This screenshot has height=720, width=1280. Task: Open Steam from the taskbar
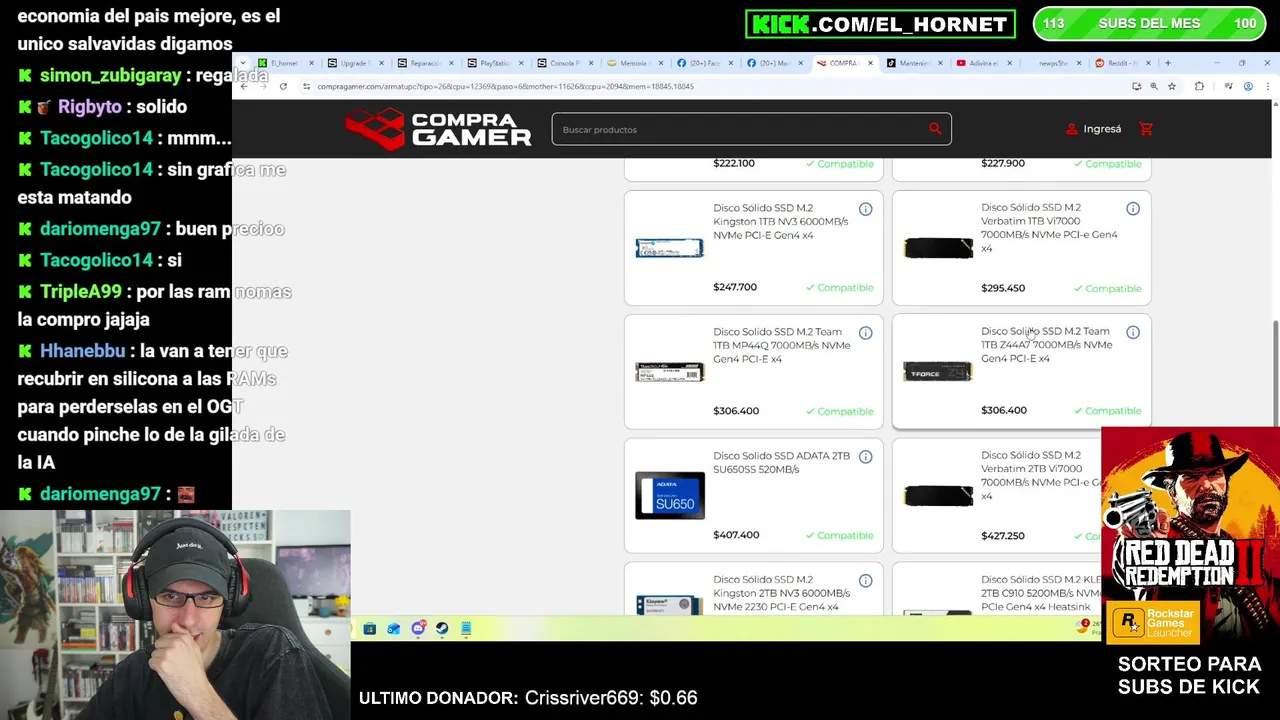(442, 629)
